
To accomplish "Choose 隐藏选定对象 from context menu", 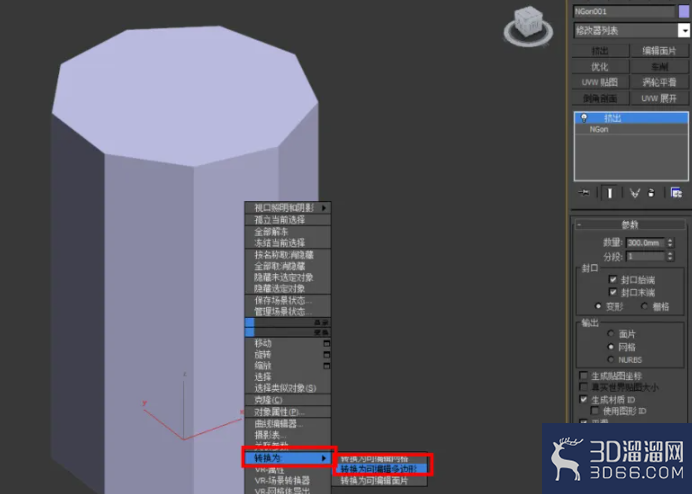I will click(288, 288).
